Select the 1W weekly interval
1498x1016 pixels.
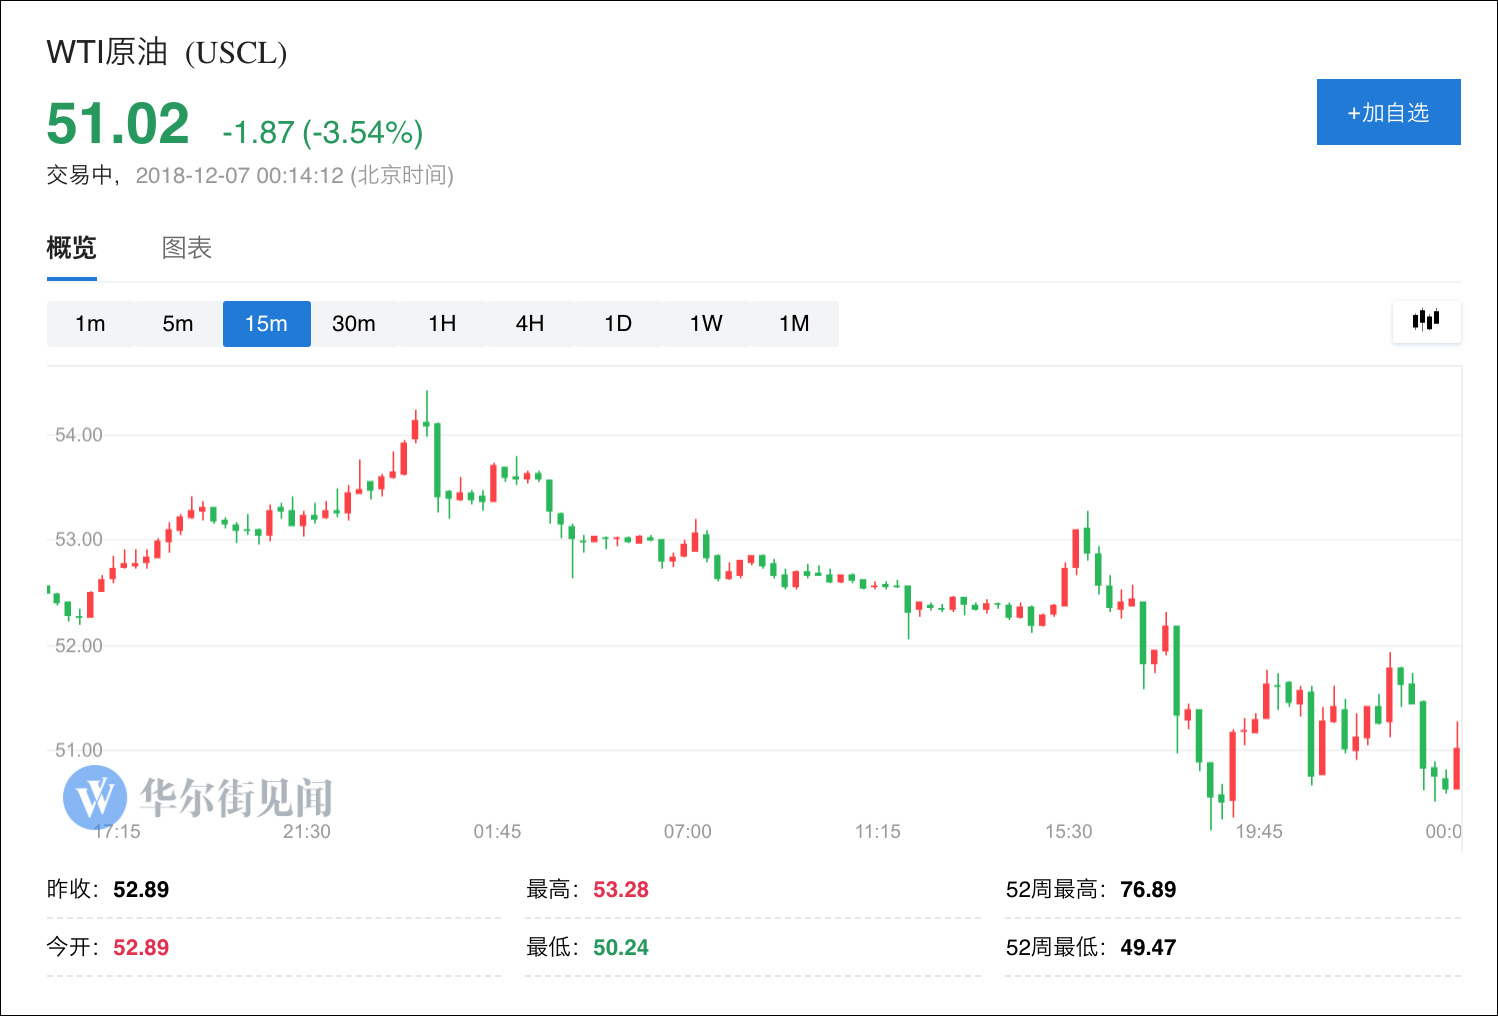[707, 323]
